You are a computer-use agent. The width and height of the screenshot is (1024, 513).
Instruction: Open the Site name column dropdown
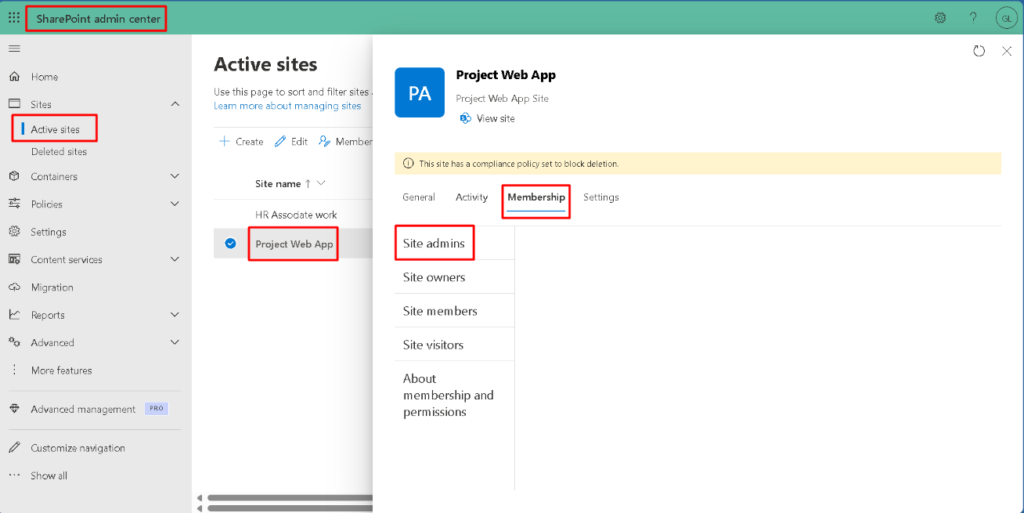pyautogui.click(x=321, y=183)
